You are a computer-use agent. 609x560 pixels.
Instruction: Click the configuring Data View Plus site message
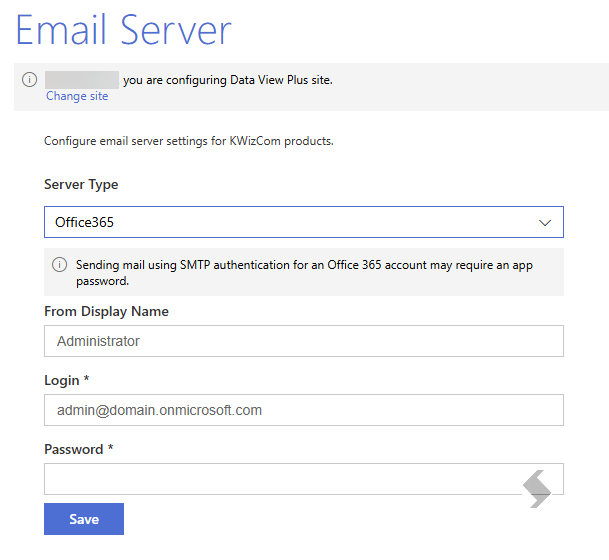point(228,80)
